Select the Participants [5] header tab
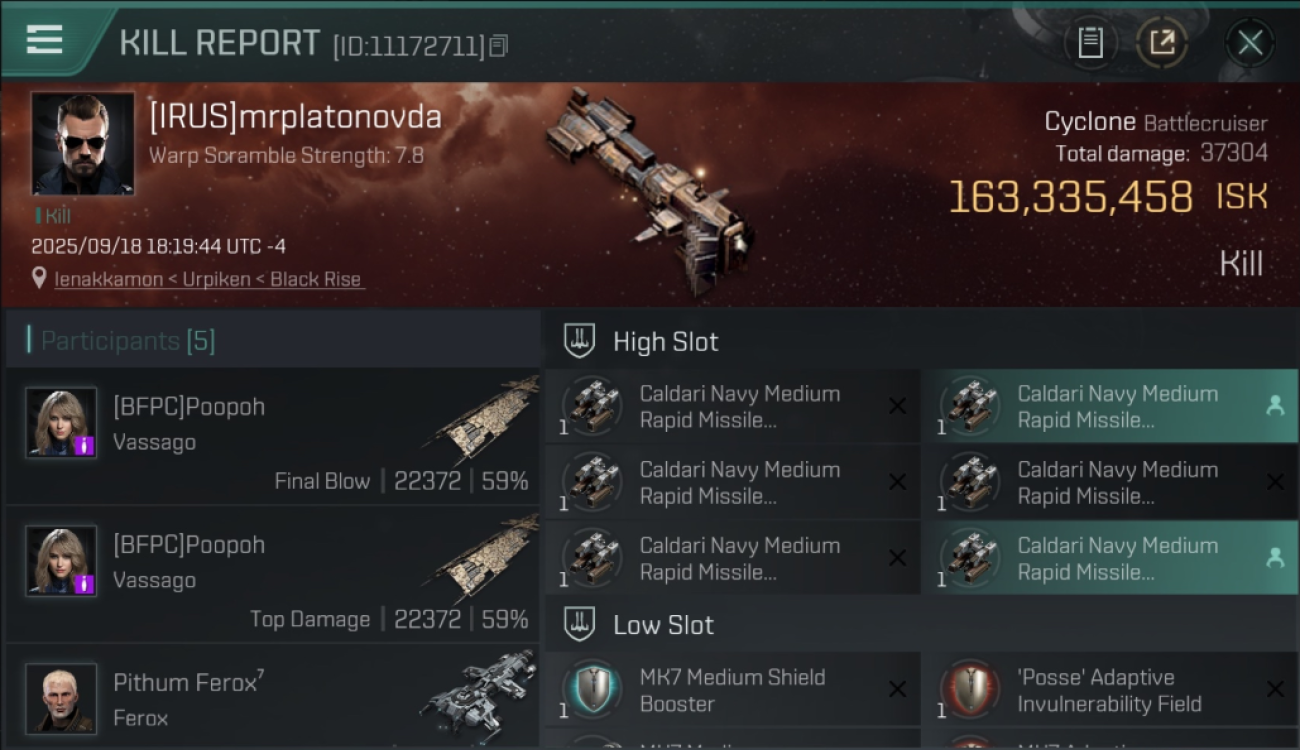The width and height of the screenshot is (1300, 750). coord(128,341)
